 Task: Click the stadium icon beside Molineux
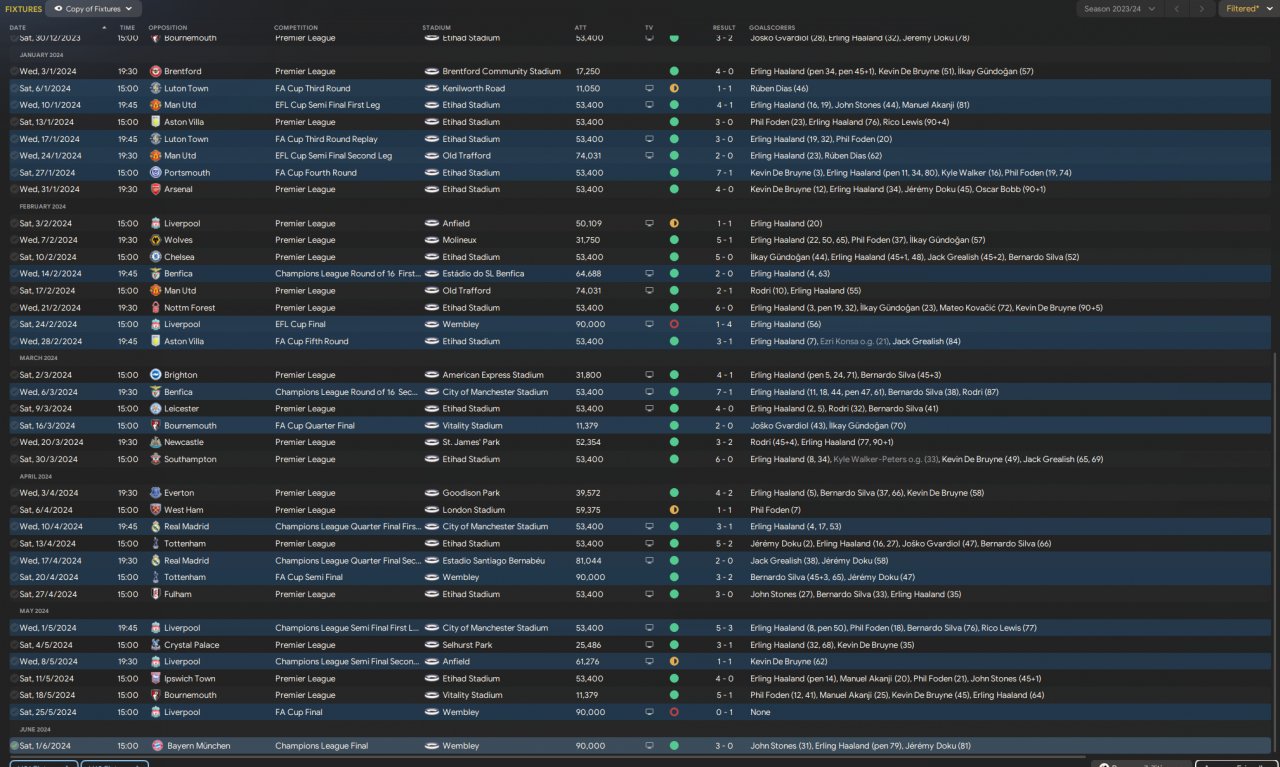(x=431, y=240)
